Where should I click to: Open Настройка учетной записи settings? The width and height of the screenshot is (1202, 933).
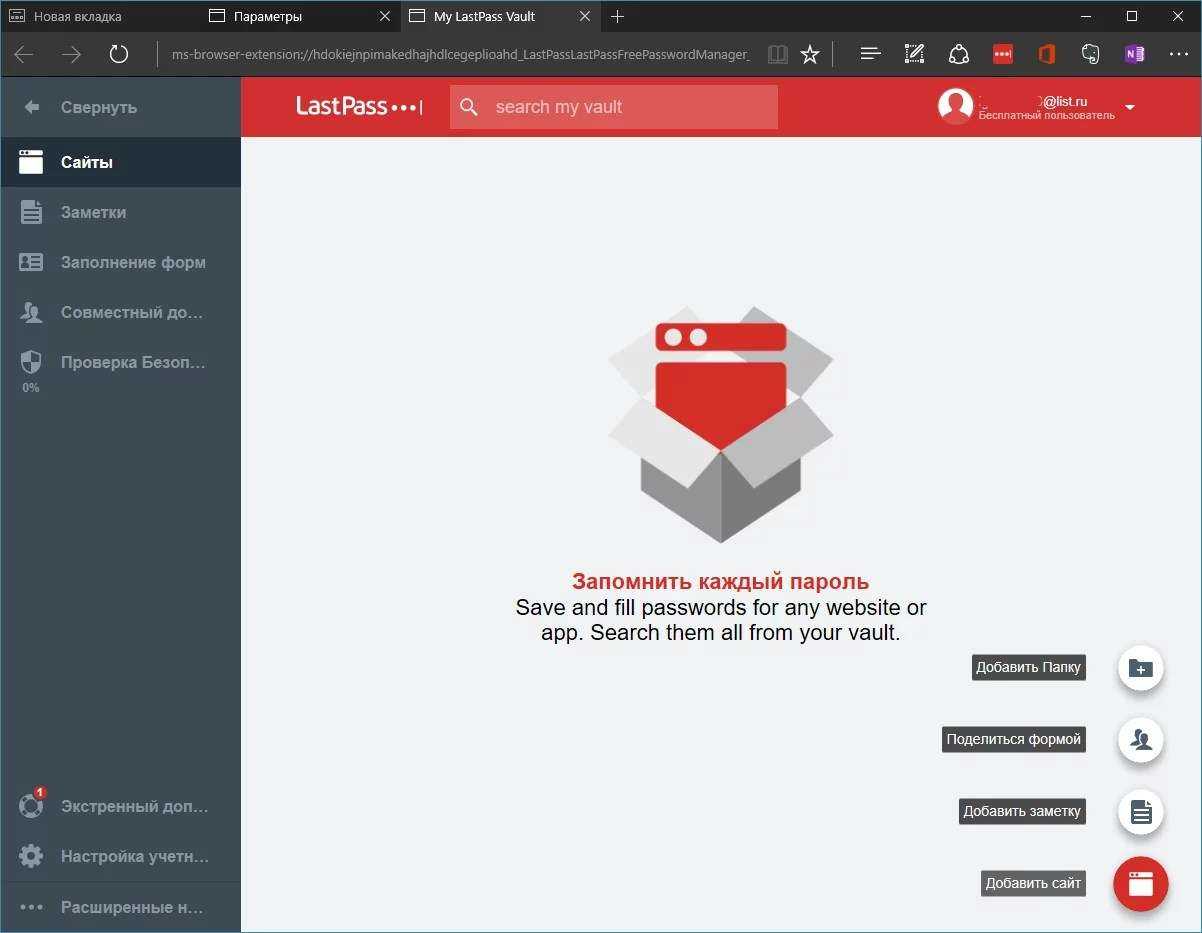pos(134,856)
